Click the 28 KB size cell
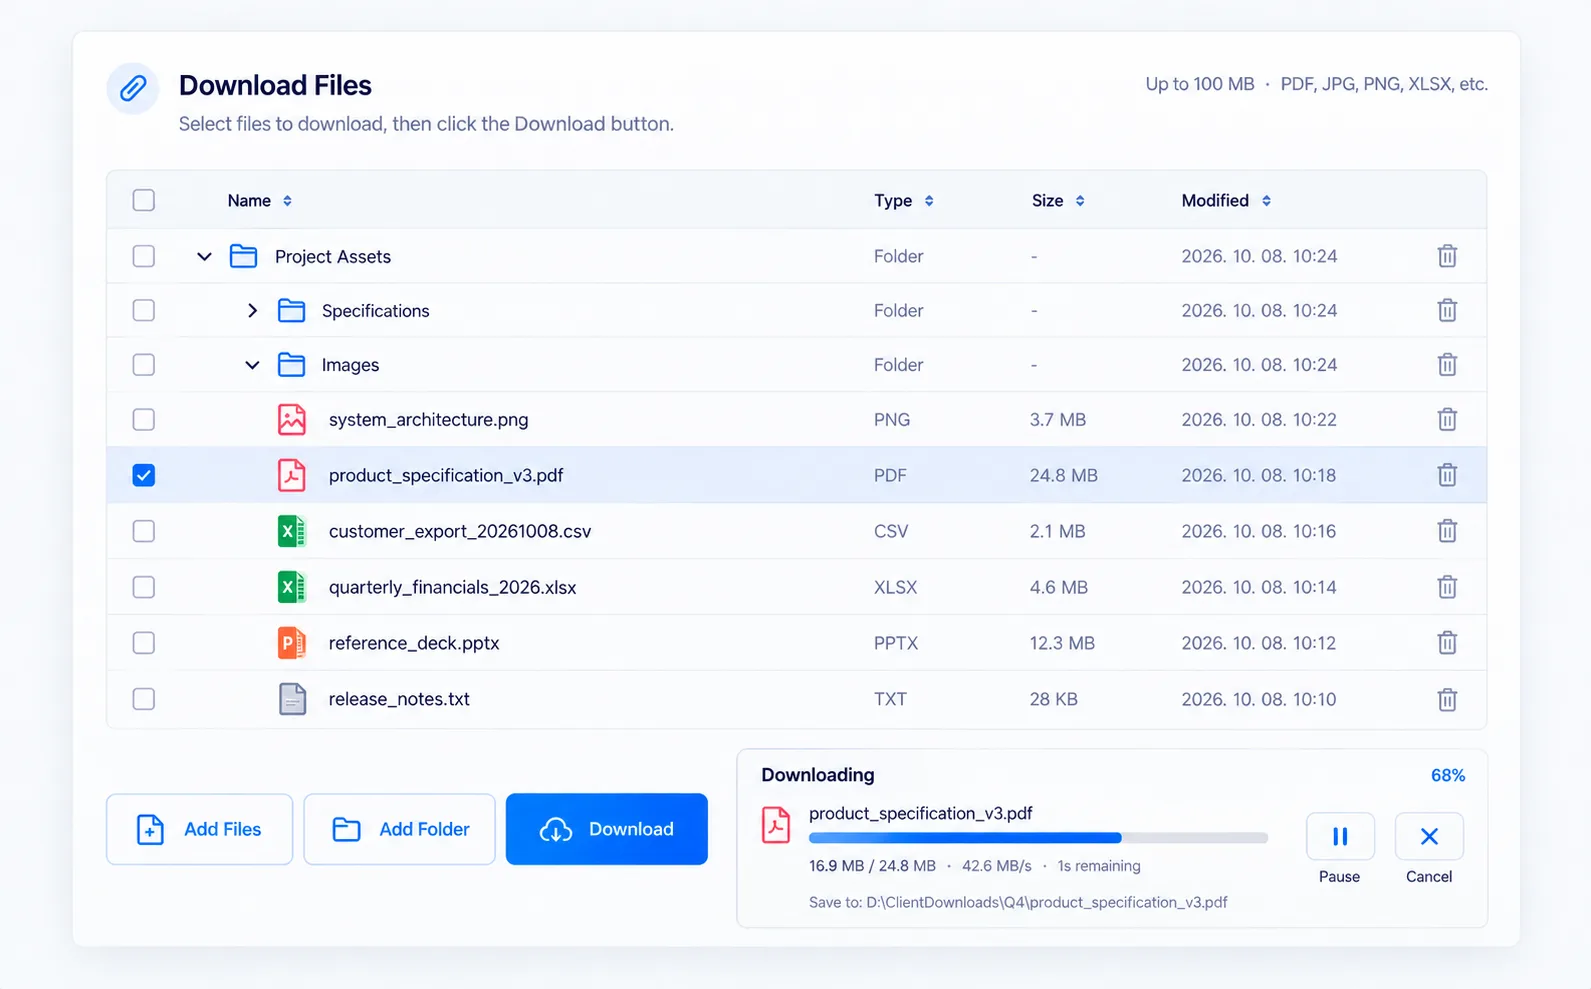The width and height of the screenshot is (1591, 989). point(1053,699)
